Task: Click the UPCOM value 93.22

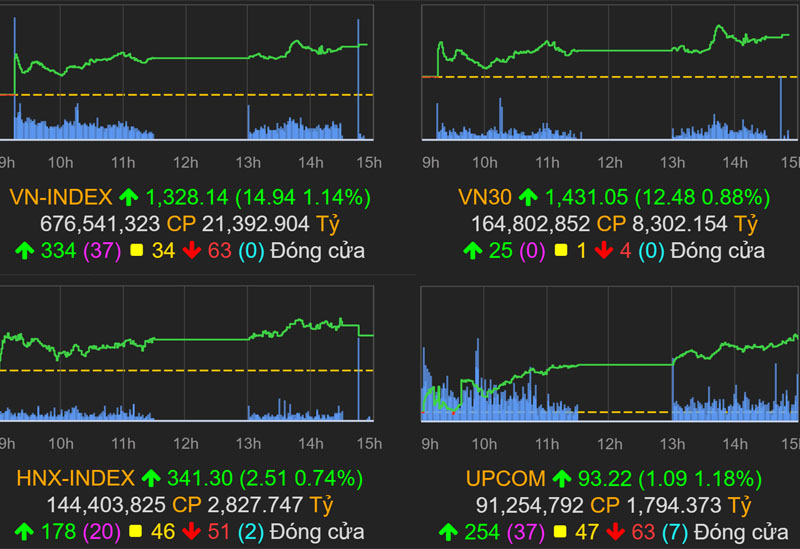Action: click(x=605, y=479)
